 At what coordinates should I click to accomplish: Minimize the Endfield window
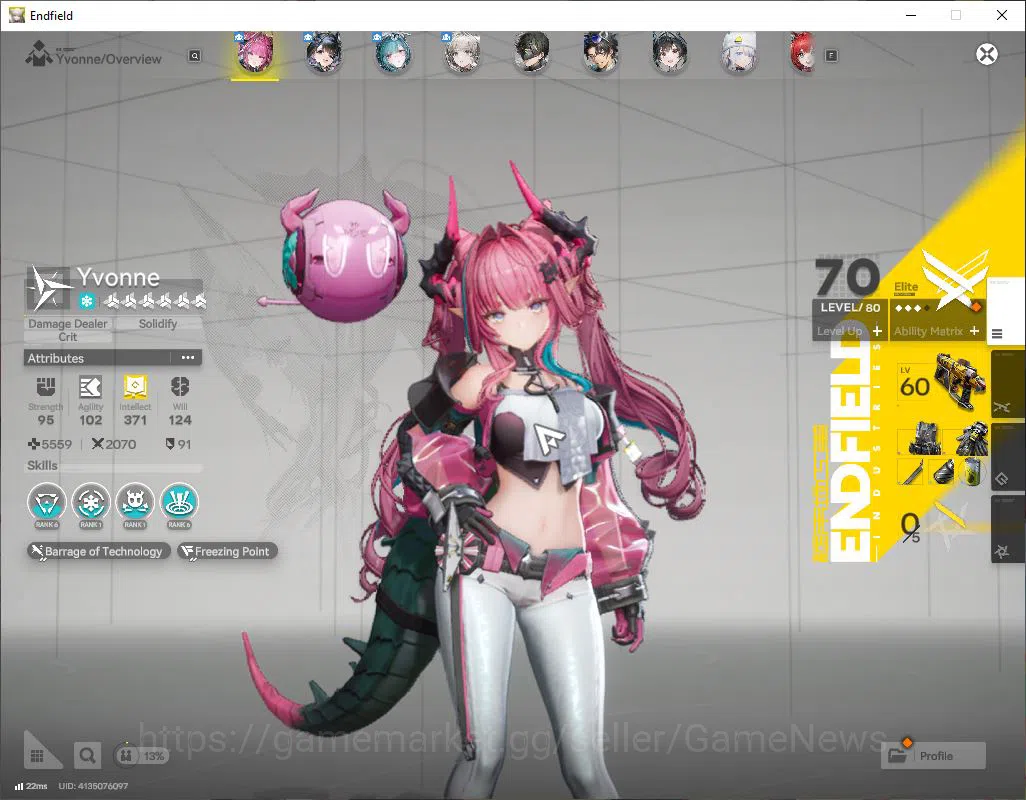910,15
